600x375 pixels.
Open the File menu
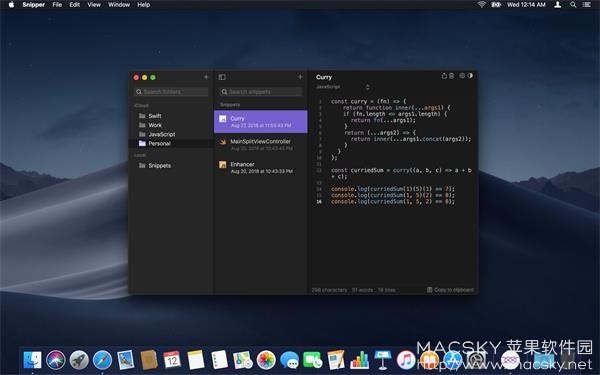tap(57, 5)
